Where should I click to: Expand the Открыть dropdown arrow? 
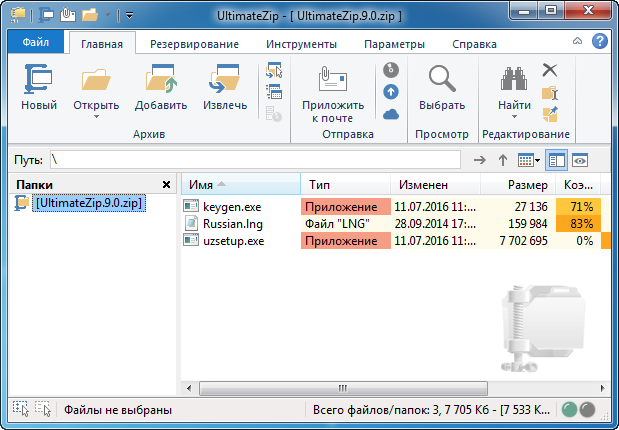point(97,117)
